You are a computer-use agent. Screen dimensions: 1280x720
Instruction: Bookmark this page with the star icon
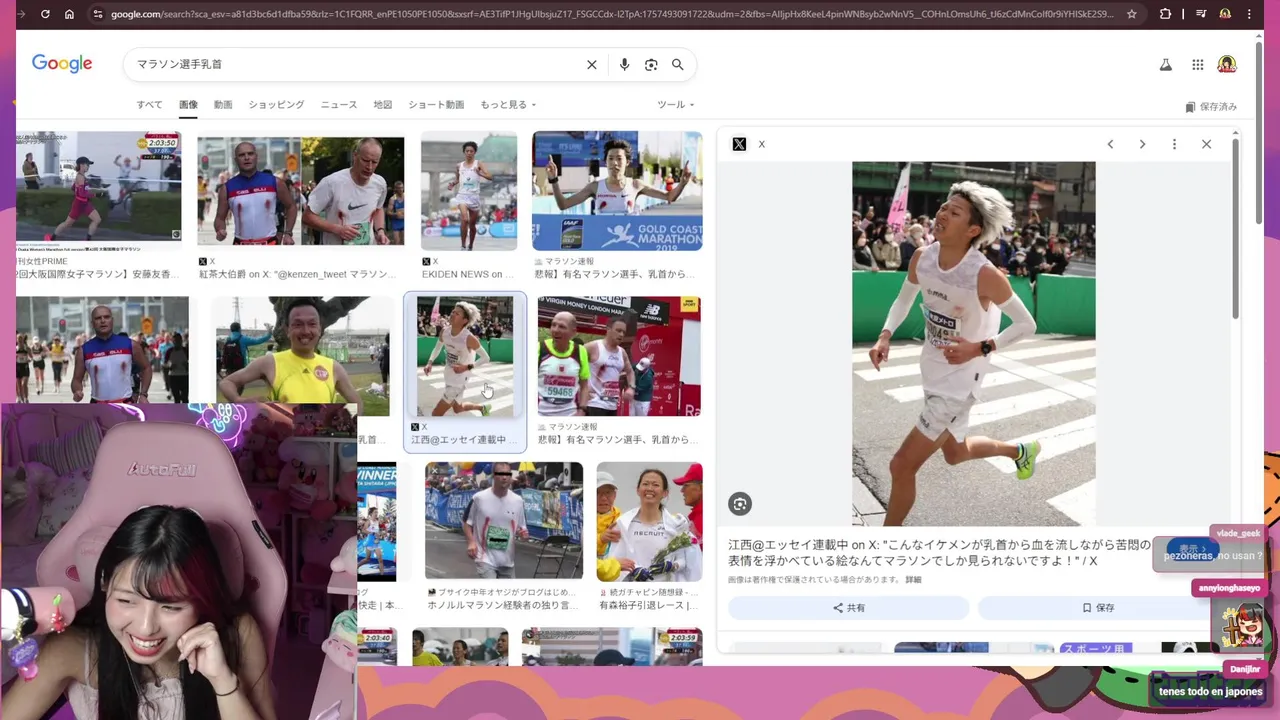click(x=1131, y=14)
